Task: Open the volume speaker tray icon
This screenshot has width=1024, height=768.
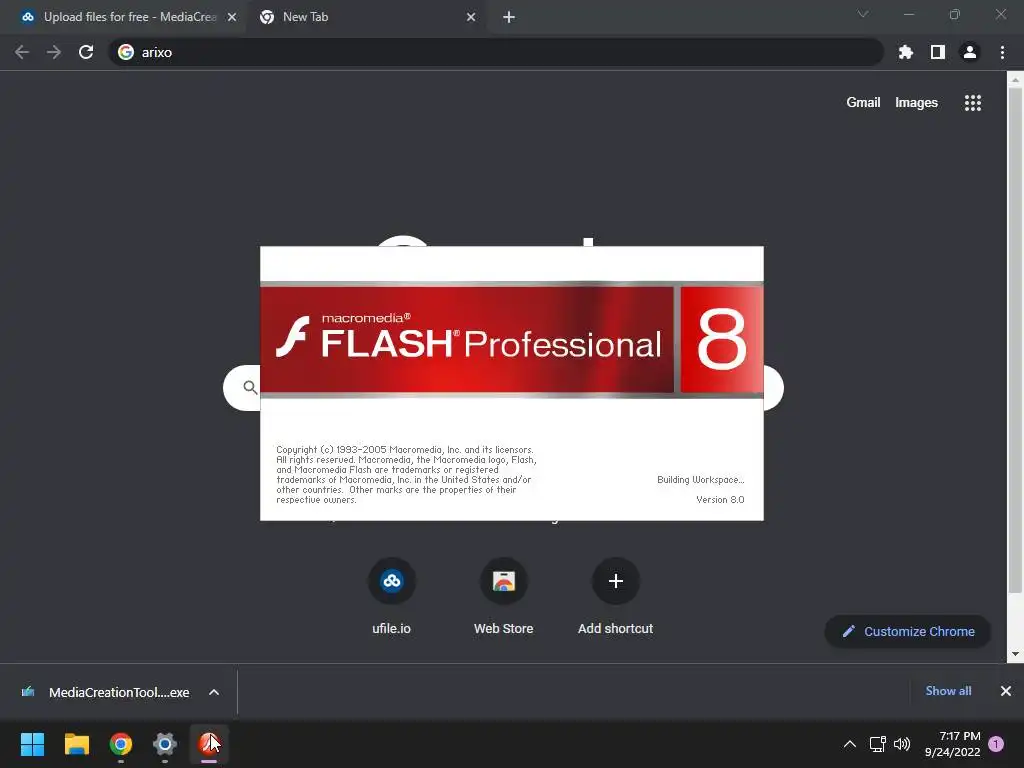Action: (902, 744)
